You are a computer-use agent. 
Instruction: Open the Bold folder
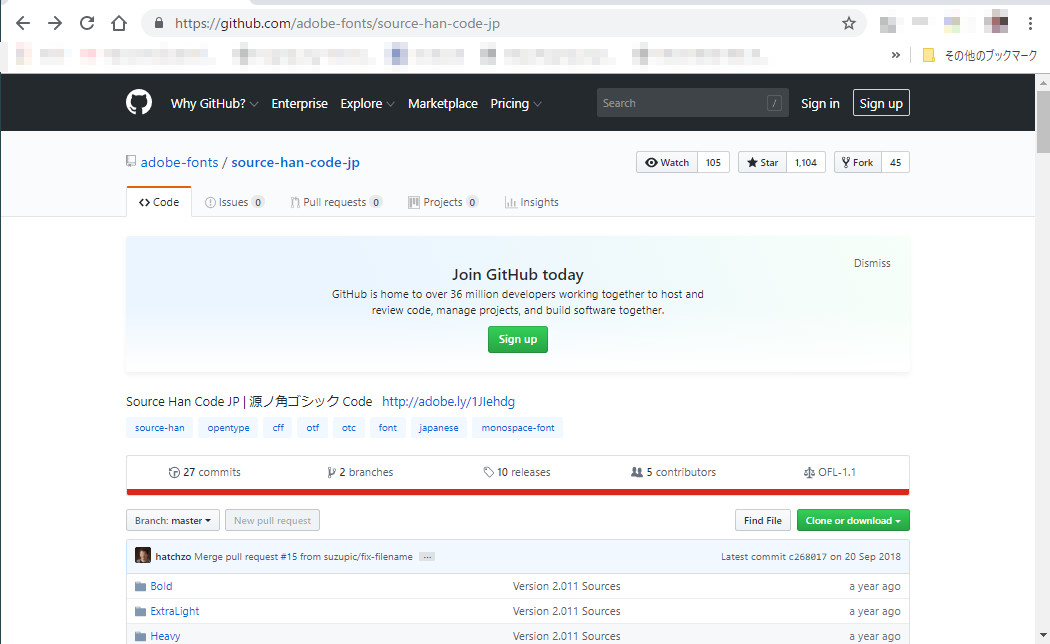(161, 586)
